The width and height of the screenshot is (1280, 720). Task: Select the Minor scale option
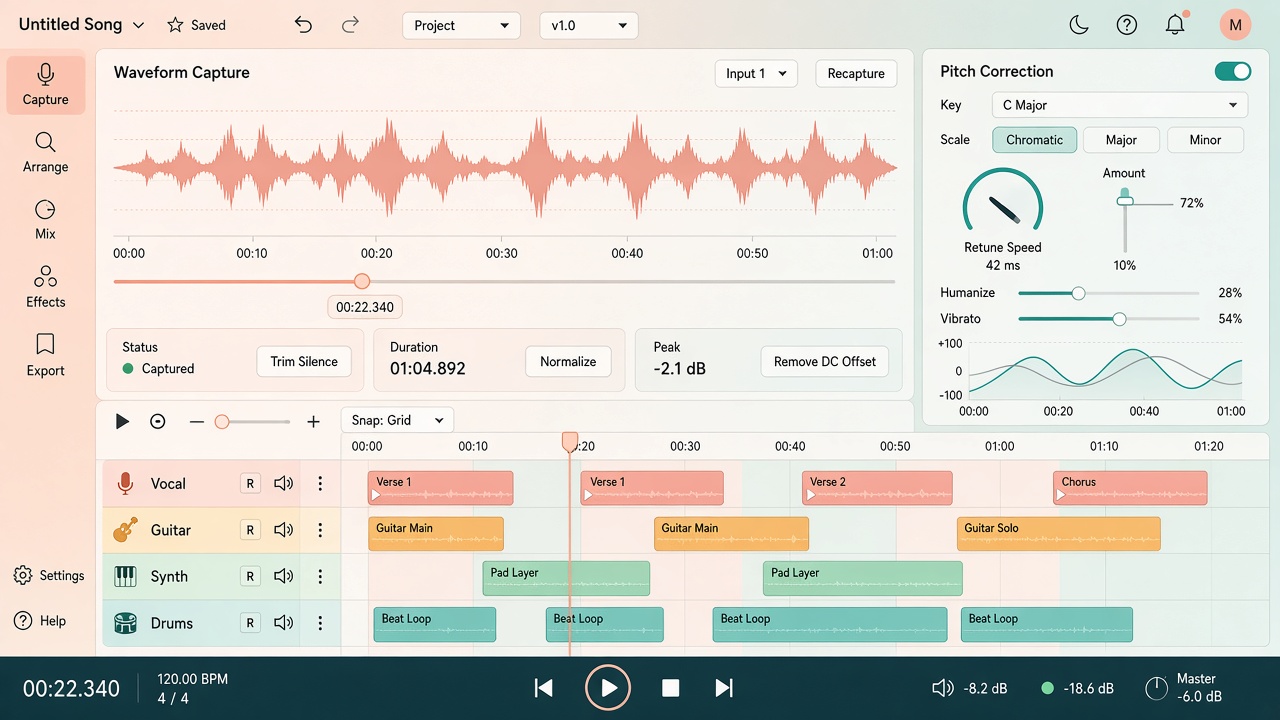click(x=1205, y=140)
